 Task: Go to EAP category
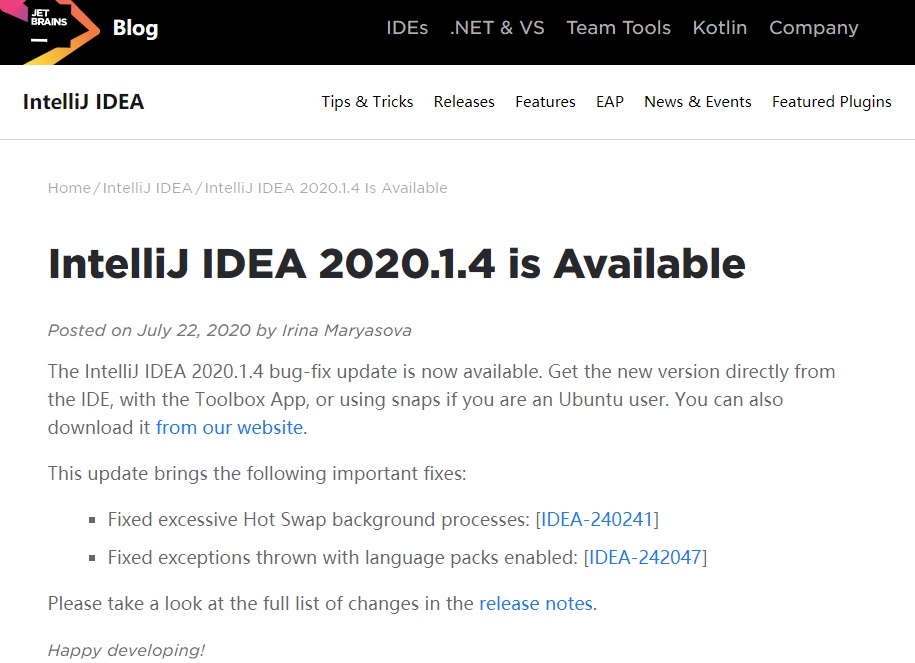(610, 102)
